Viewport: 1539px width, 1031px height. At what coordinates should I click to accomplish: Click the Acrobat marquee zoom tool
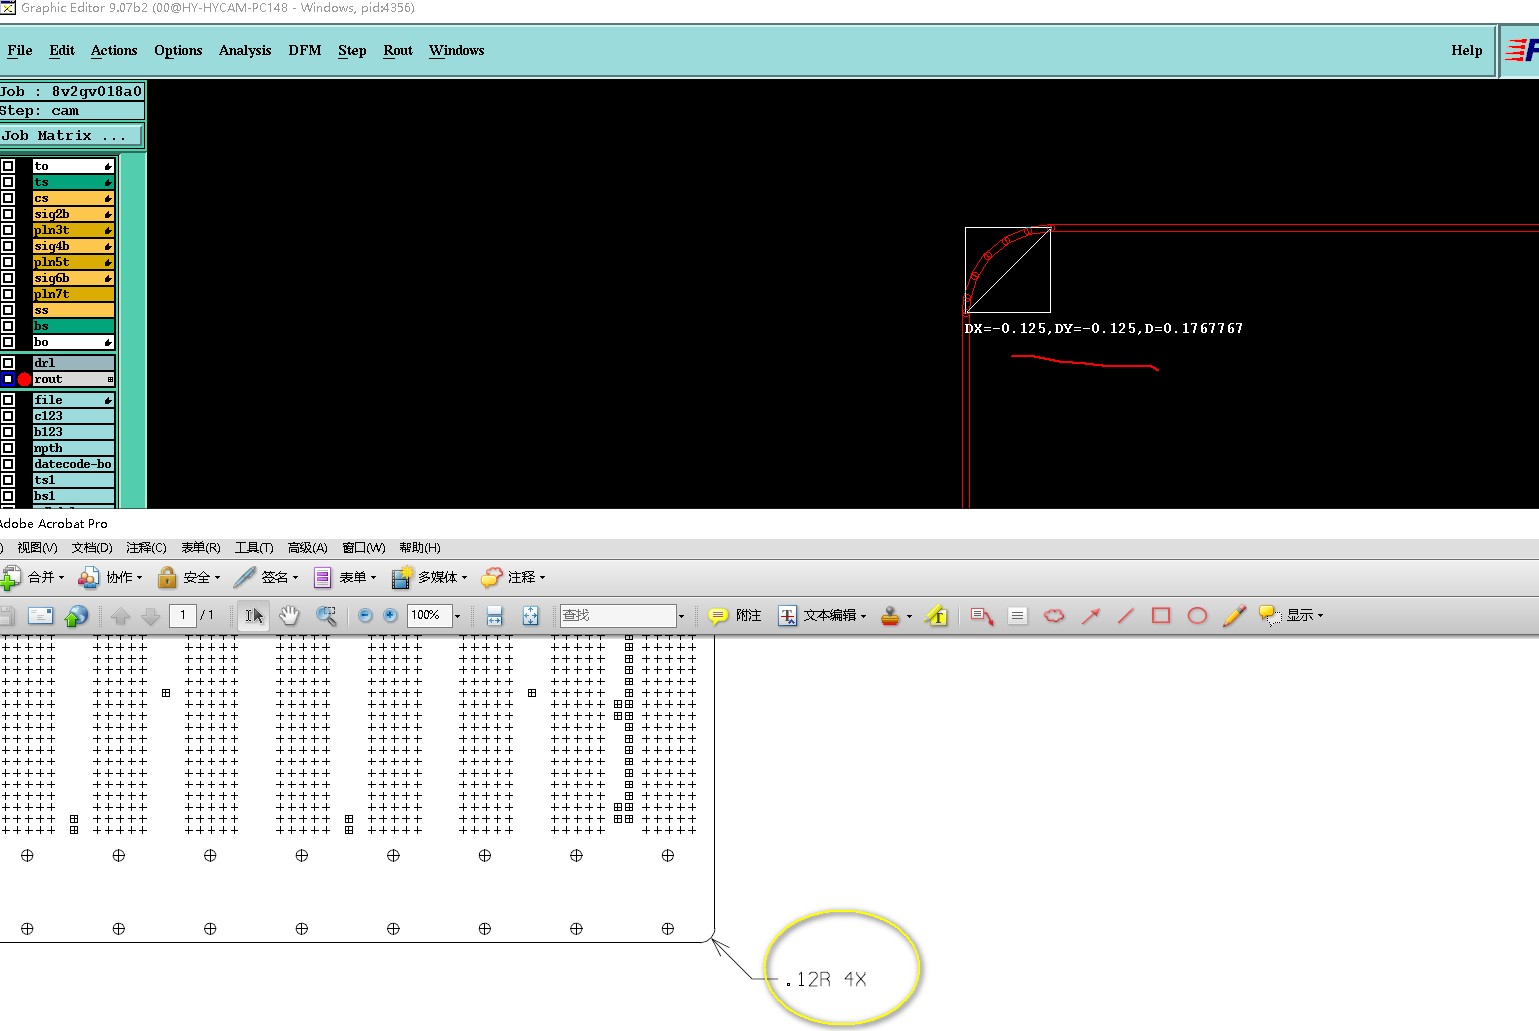(326, 616)
